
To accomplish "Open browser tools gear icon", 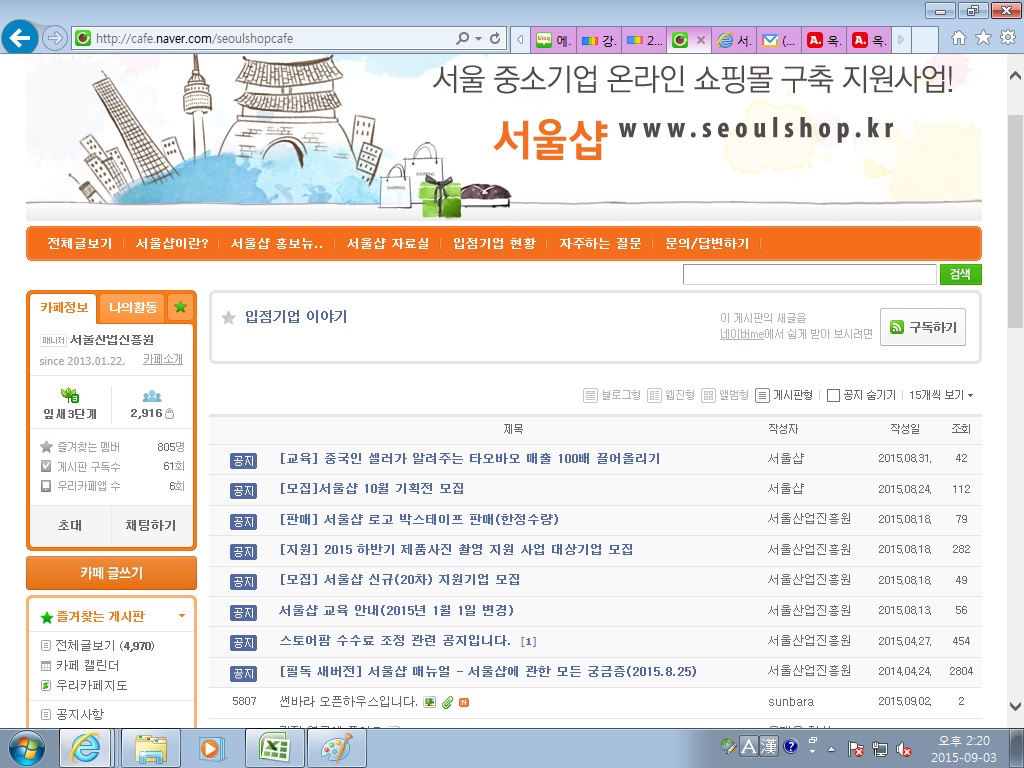I will coord(1008,38).
